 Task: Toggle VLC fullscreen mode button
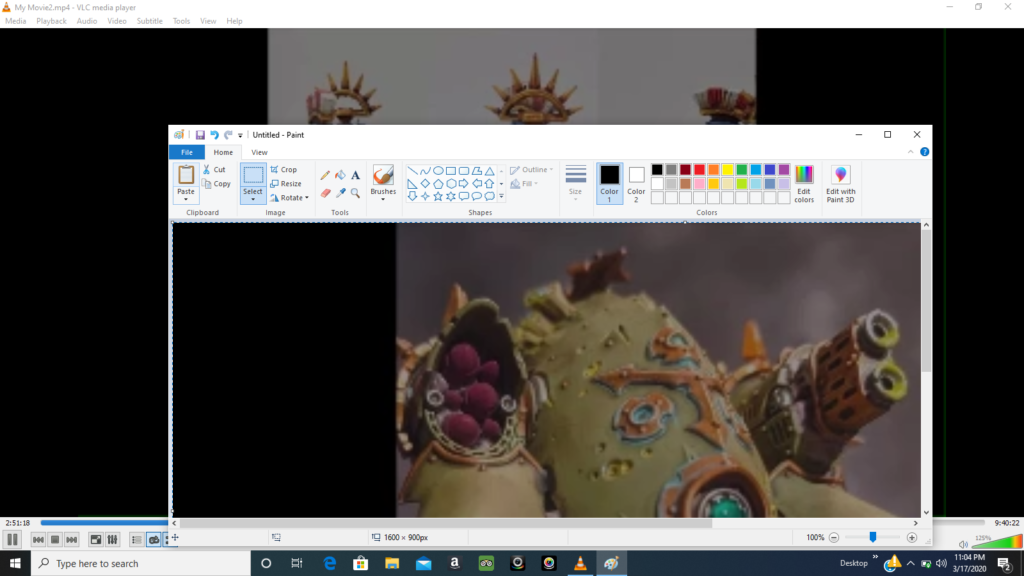[x=95, y=539]
